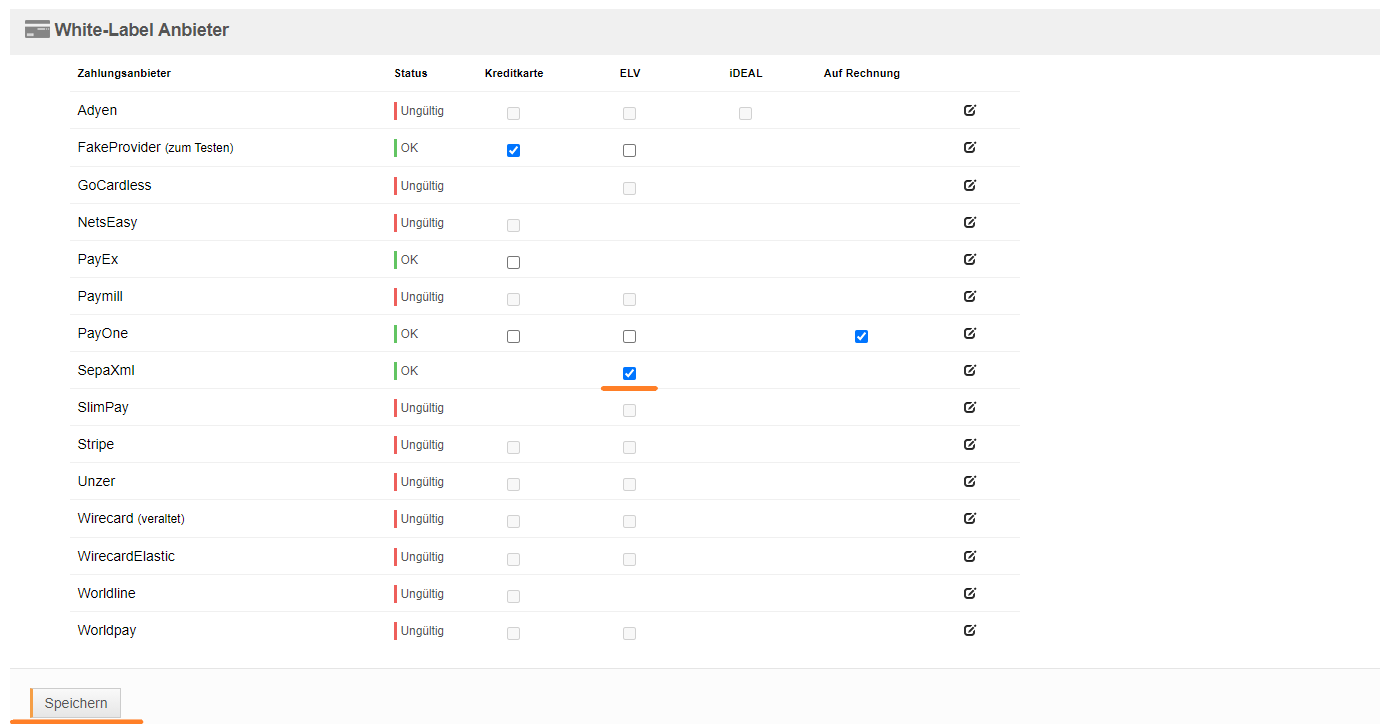Viewport: 1399px width, 724px height.
Task: Click the SepaXml provider name
Action: tap(106, 370)
